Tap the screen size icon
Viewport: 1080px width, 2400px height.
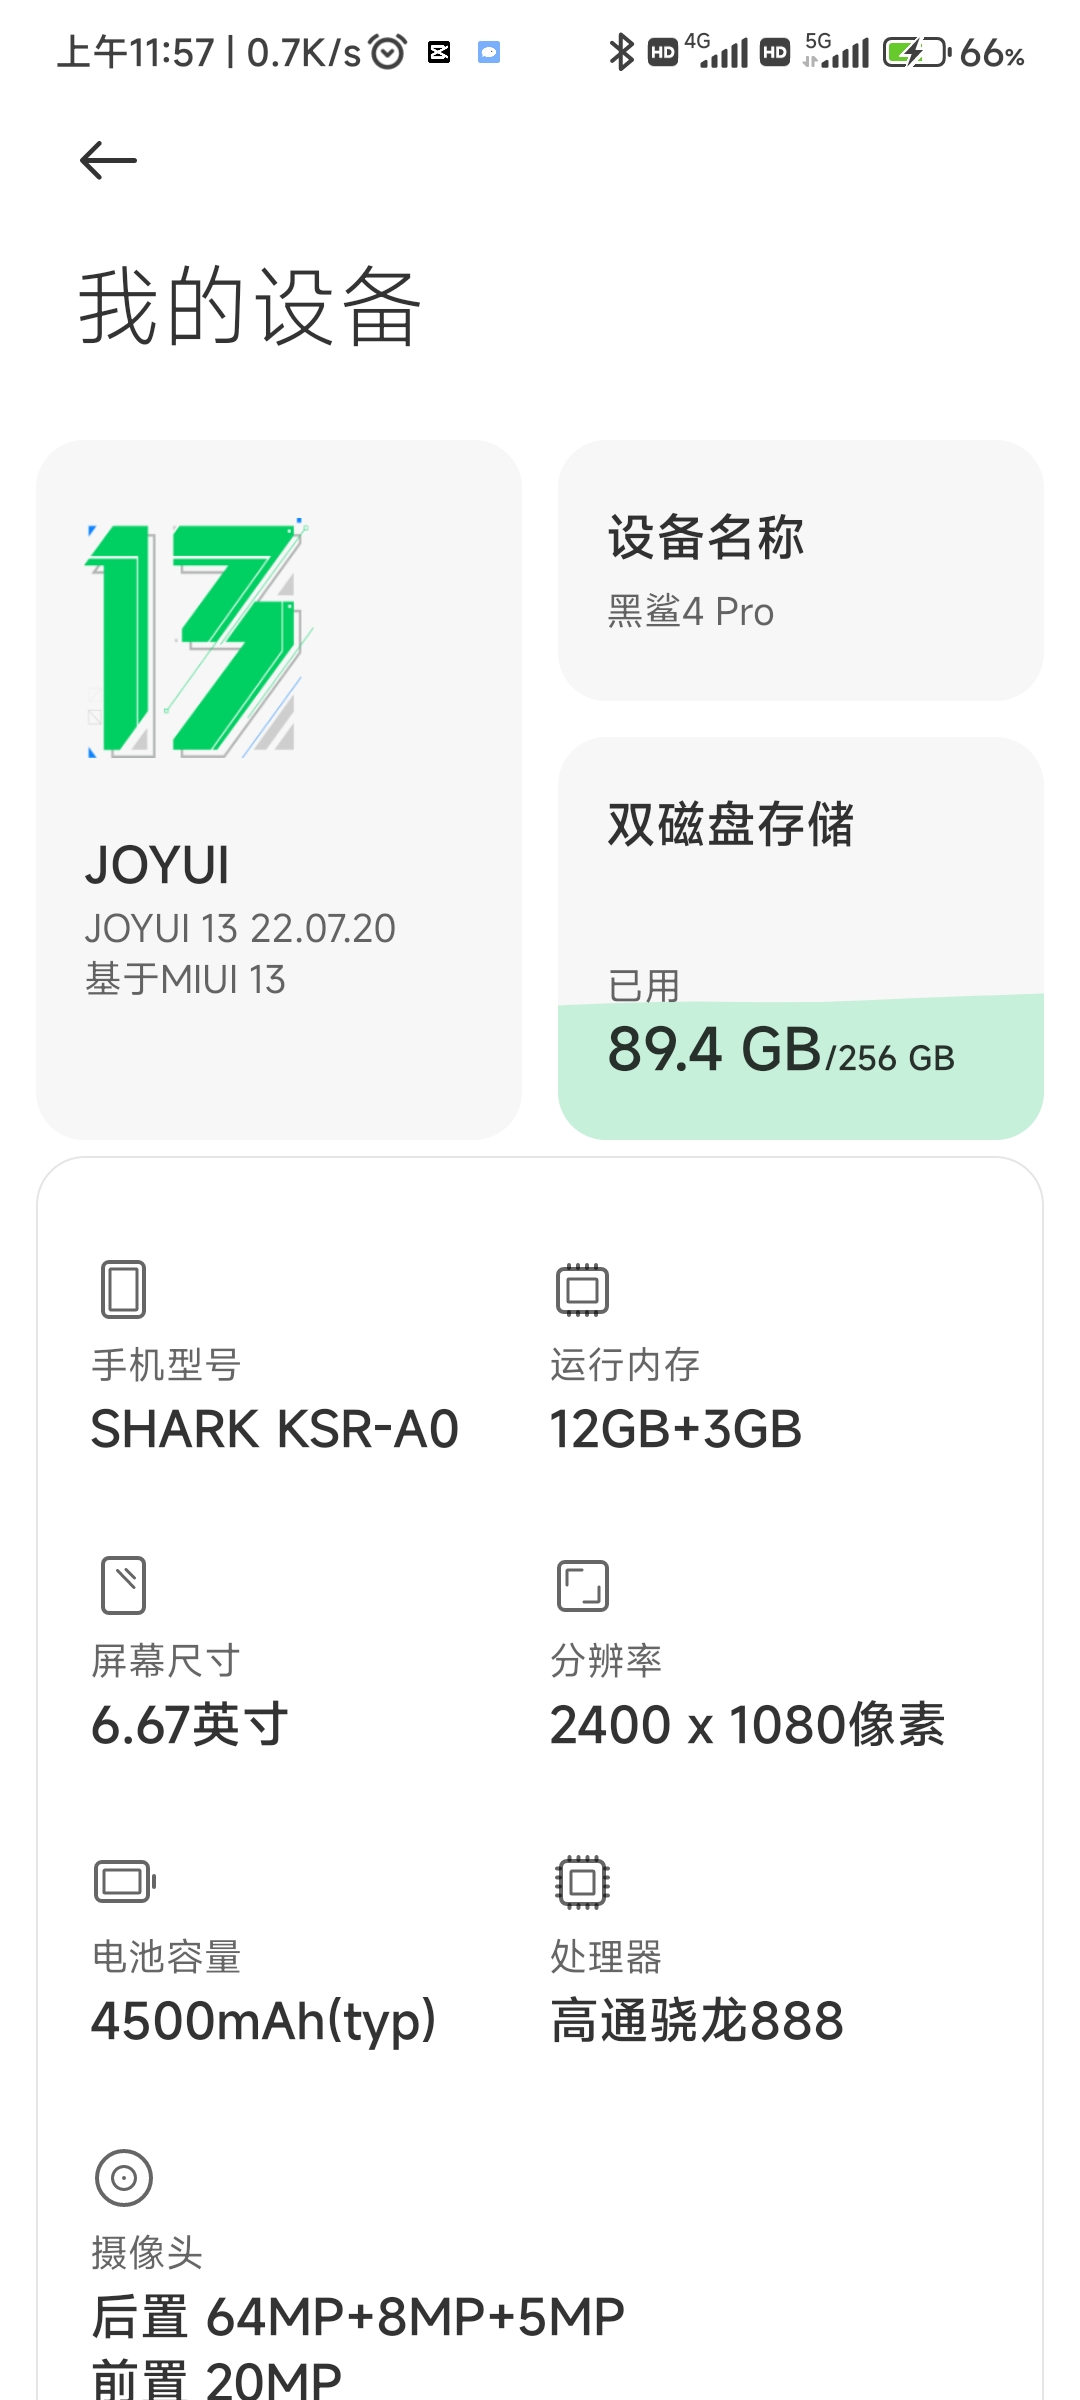pyautogui.click(x=124, y=1585)
